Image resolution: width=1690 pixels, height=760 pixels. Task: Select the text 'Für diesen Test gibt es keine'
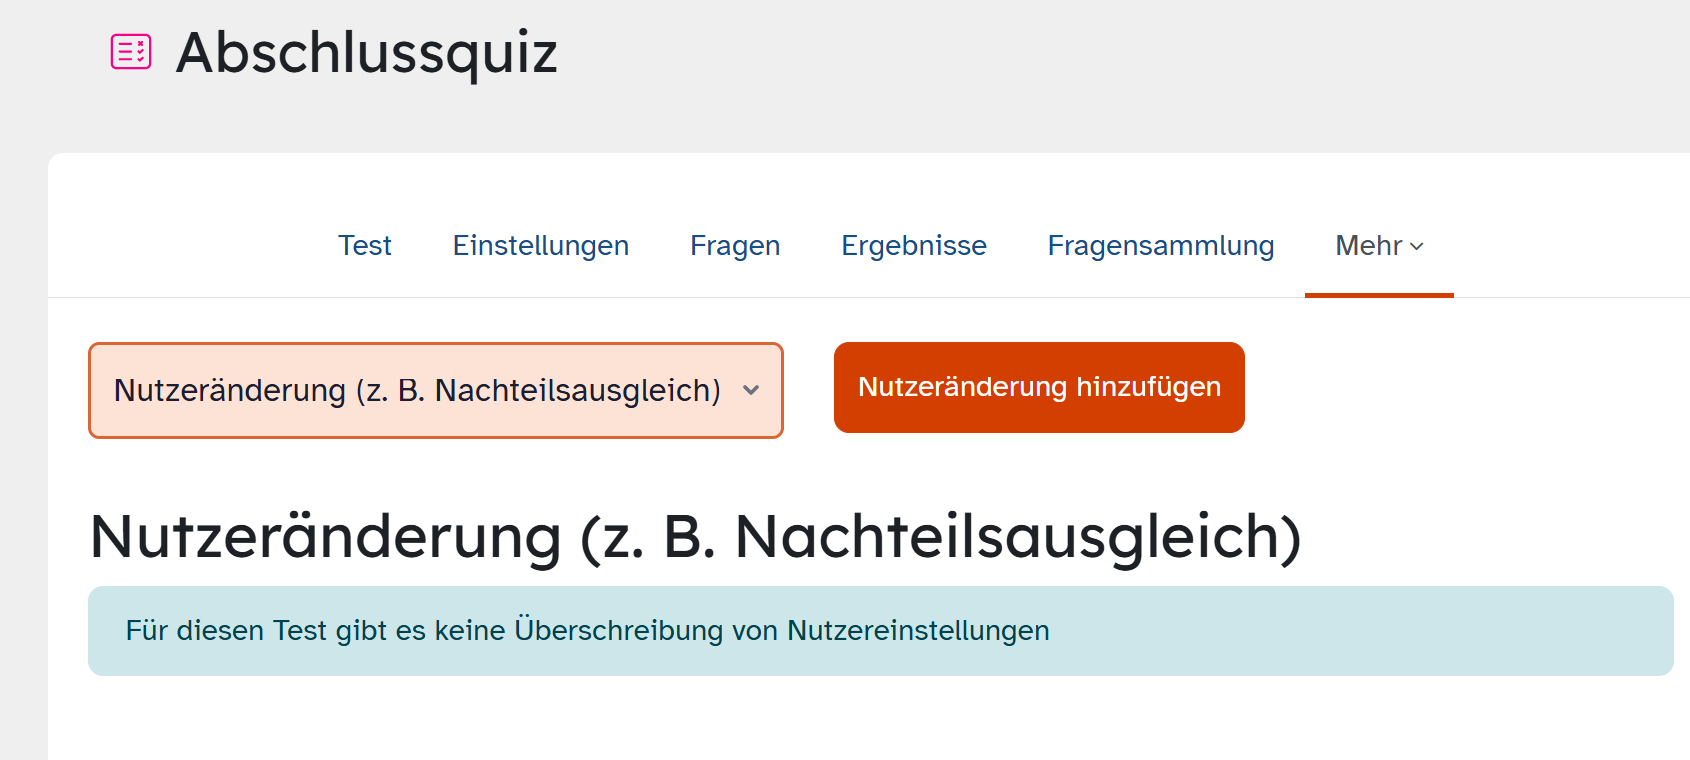click(316, 631)
